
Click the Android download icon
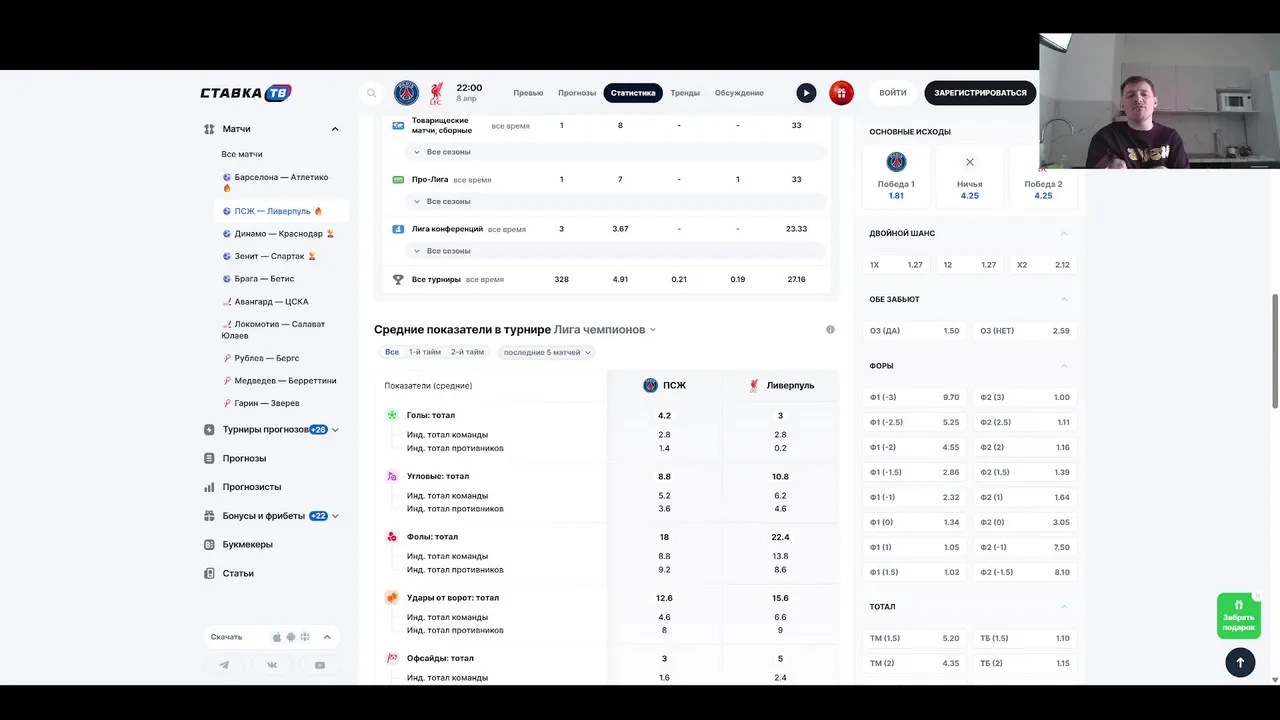(x=291, y=637)
